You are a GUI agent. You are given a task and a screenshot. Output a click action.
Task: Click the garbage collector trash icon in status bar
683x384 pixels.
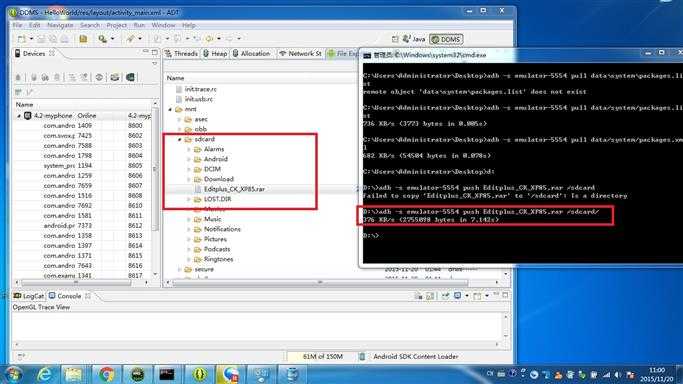coord(362,357)
